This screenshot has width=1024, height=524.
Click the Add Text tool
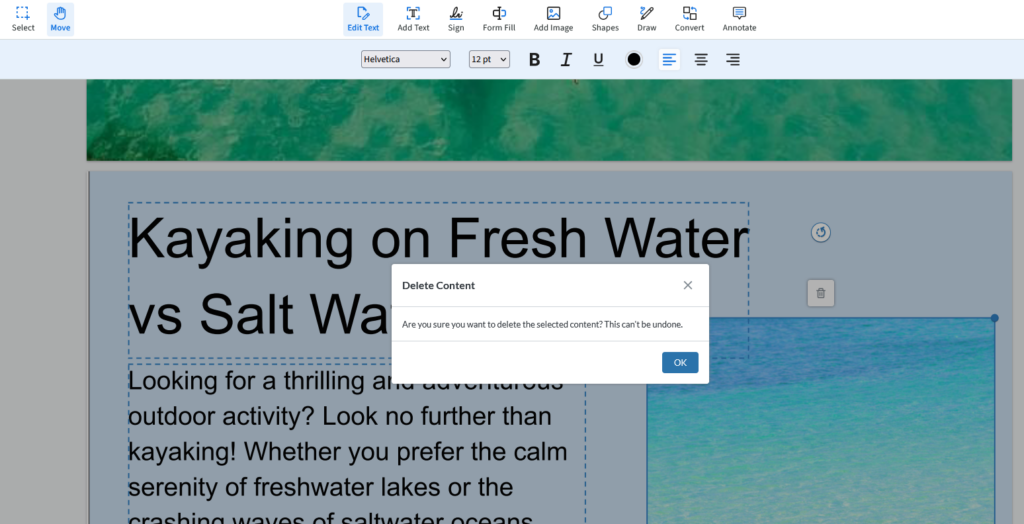click(x=413, y=18)
